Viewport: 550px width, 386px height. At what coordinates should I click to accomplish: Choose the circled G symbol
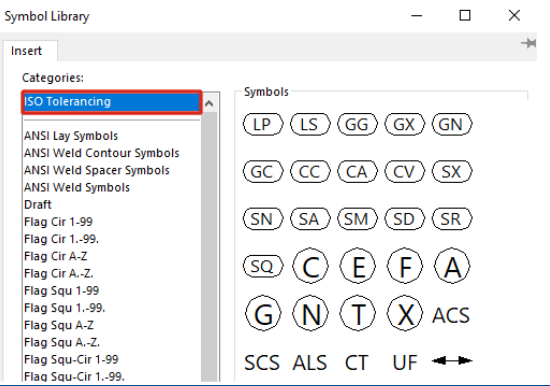click(x=263, y=314)
